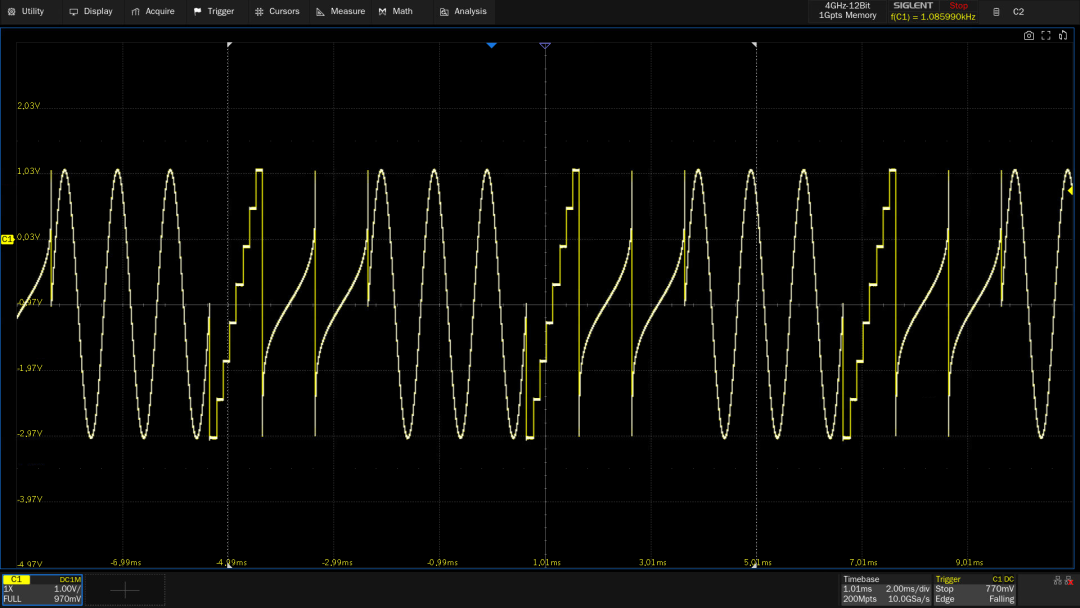The height and width of the screenshot is (608, 1080).
Task: Open the Timebase settings box
Action: 886,589
